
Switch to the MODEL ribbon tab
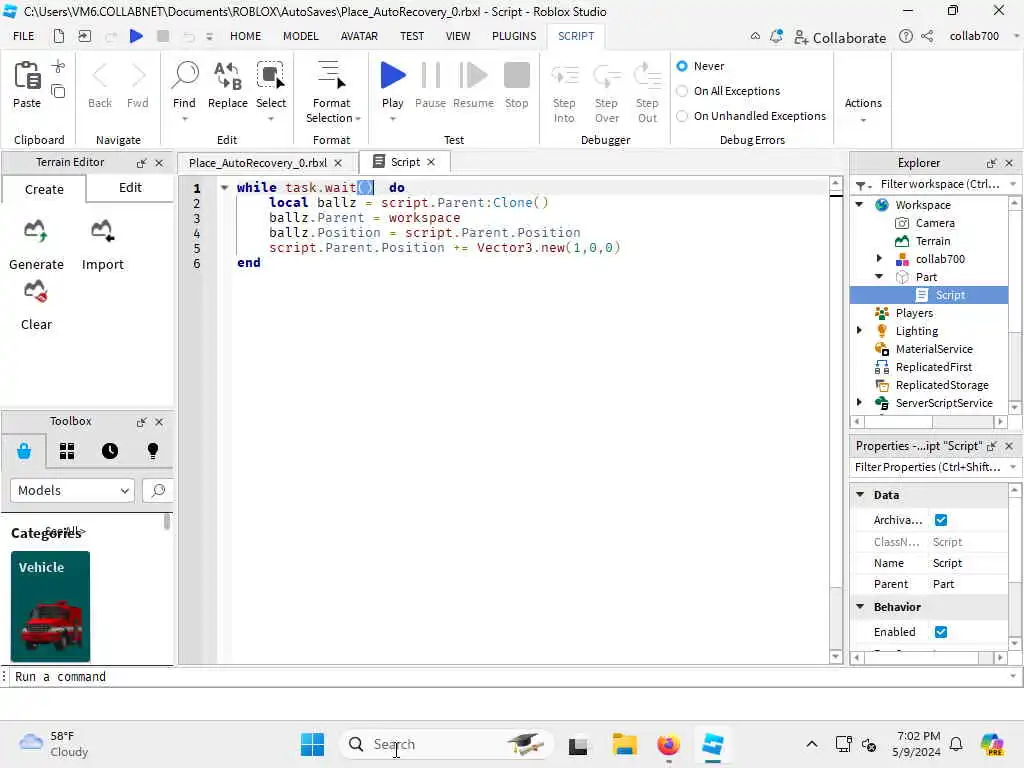[300, 36]
